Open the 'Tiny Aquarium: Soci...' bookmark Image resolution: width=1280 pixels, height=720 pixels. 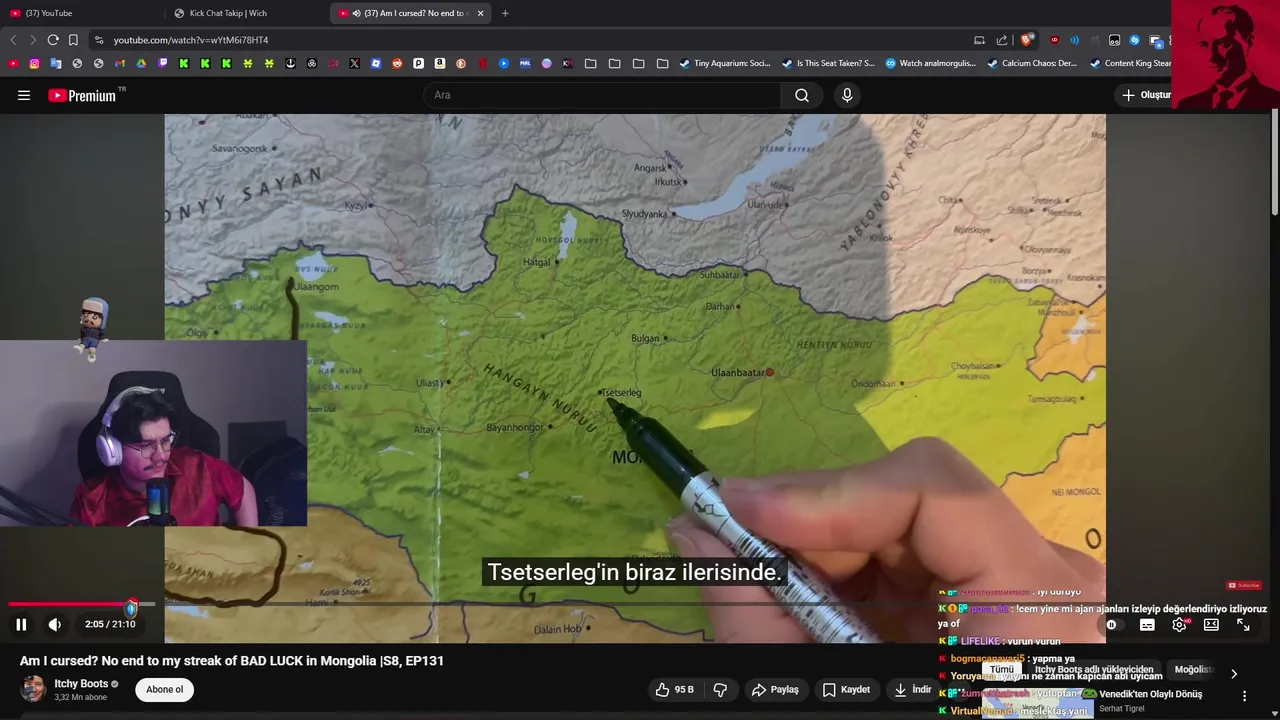(x=725, y=63)
